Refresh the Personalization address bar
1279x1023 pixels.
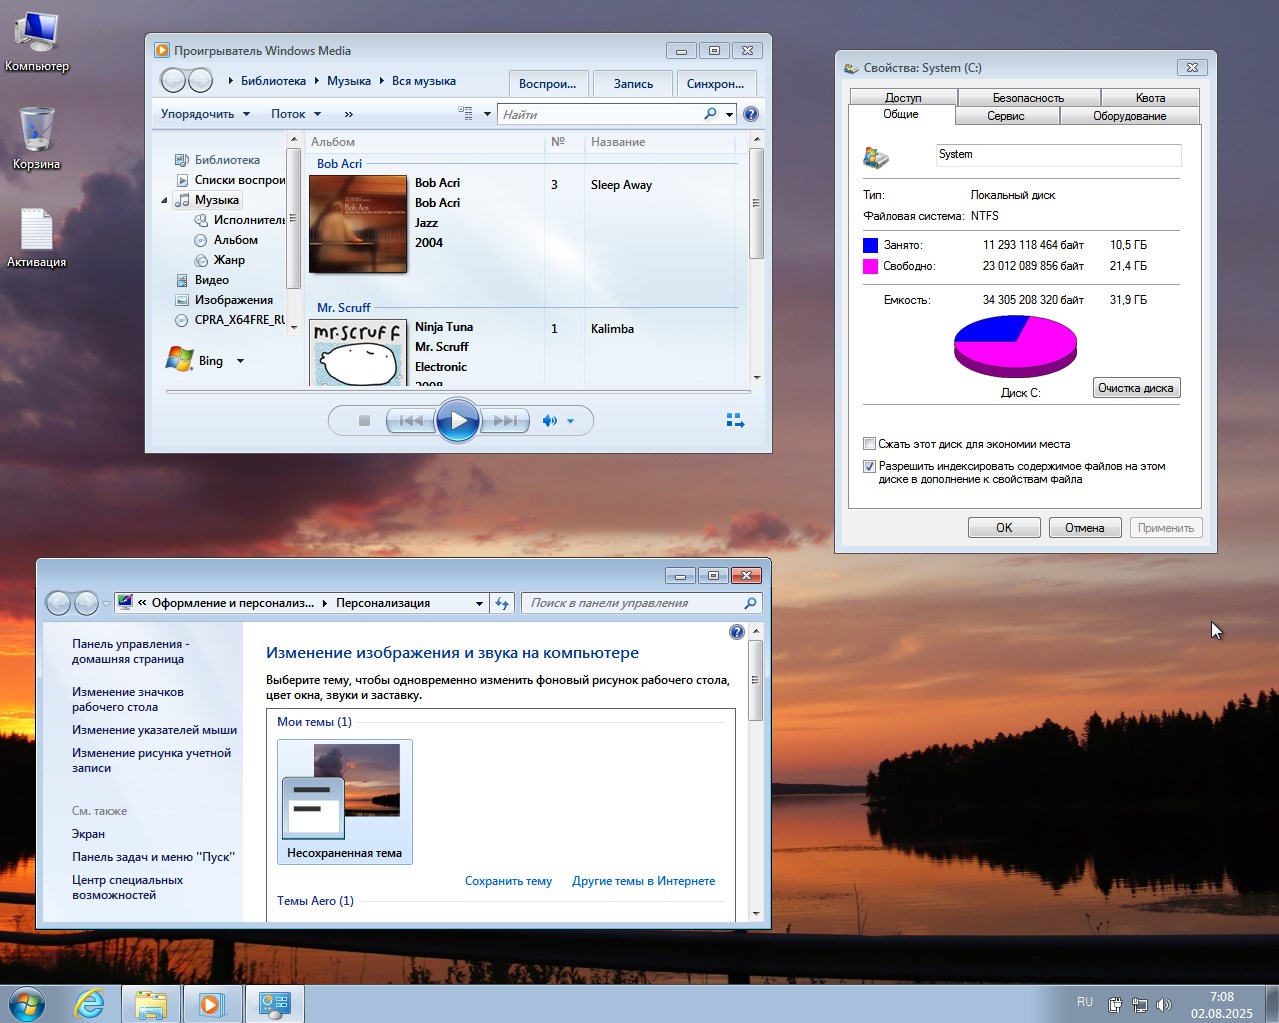(x=502, y=603)
